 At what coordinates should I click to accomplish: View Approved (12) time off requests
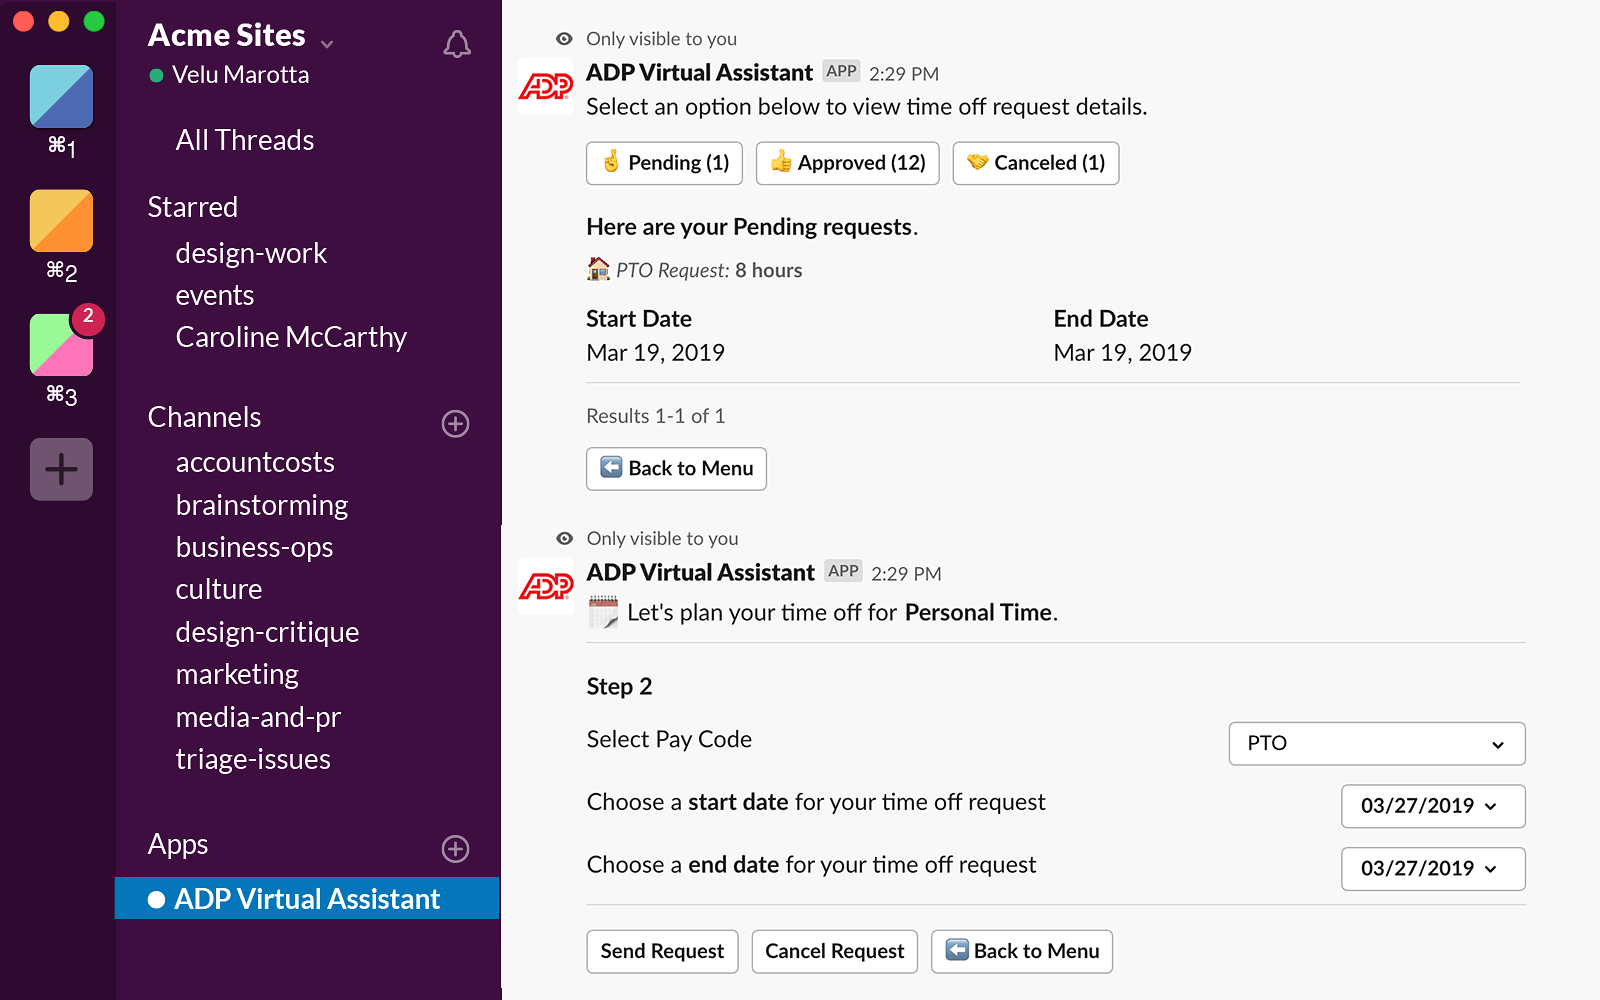[847, 163]
